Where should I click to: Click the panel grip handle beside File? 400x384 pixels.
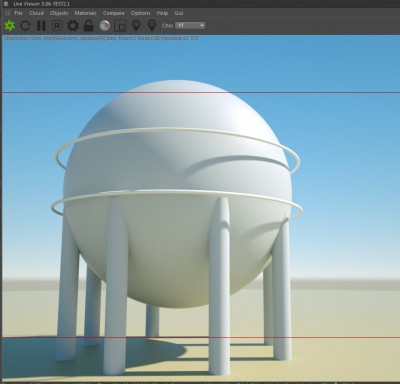(7, 13)
